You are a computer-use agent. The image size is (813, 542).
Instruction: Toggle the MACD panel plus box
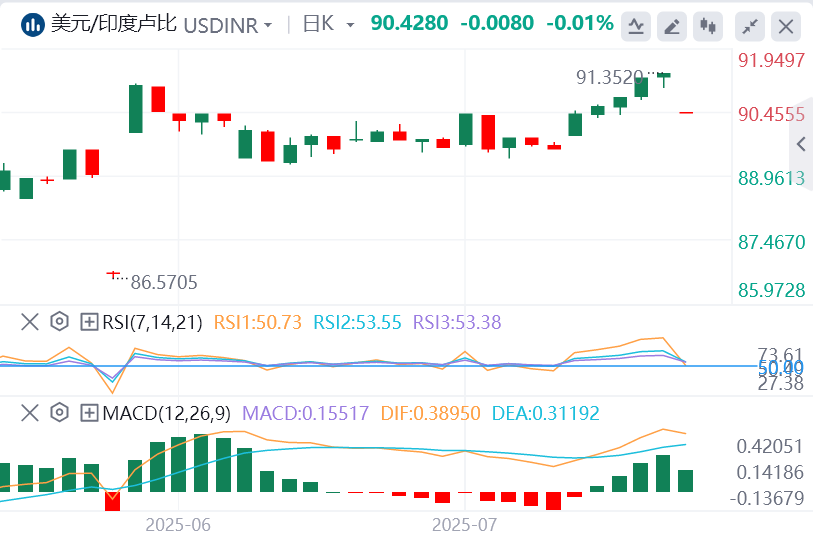pyautogui.click(x=89, y=412)
